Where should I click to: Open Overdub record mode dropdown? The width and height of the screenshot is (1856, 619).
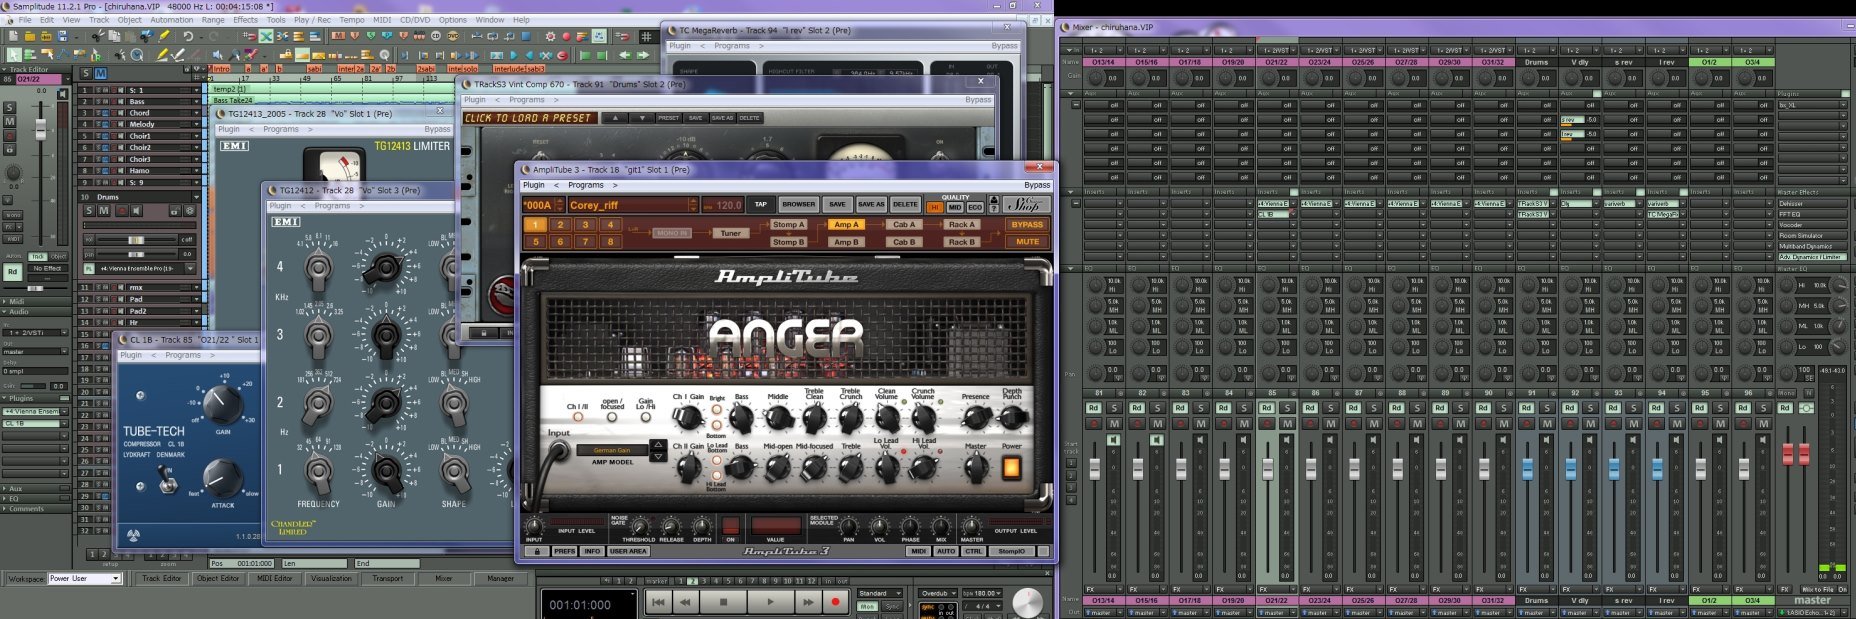coord(937,593)
